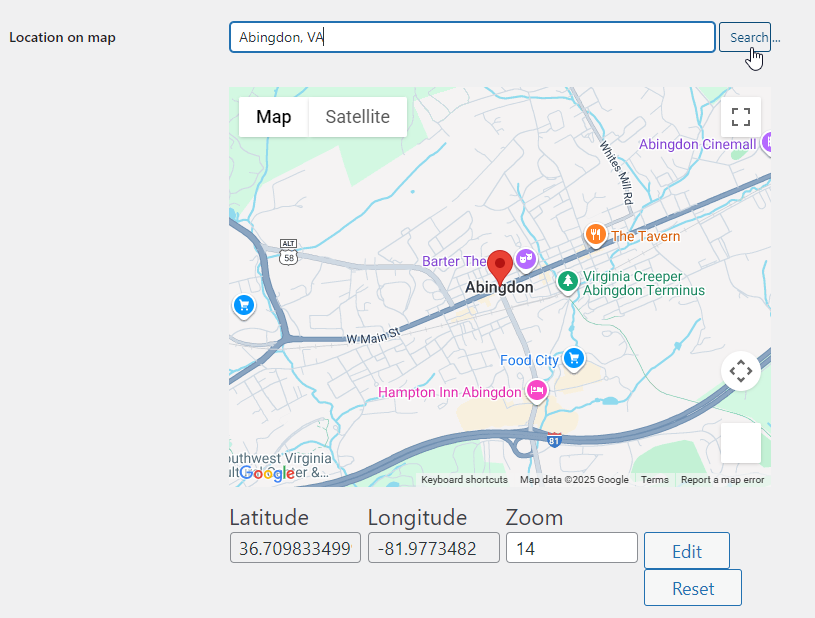The height and width of the screenshot is (618, 815).
Task: Switch to Satellite map view
Action: [357, 117]
